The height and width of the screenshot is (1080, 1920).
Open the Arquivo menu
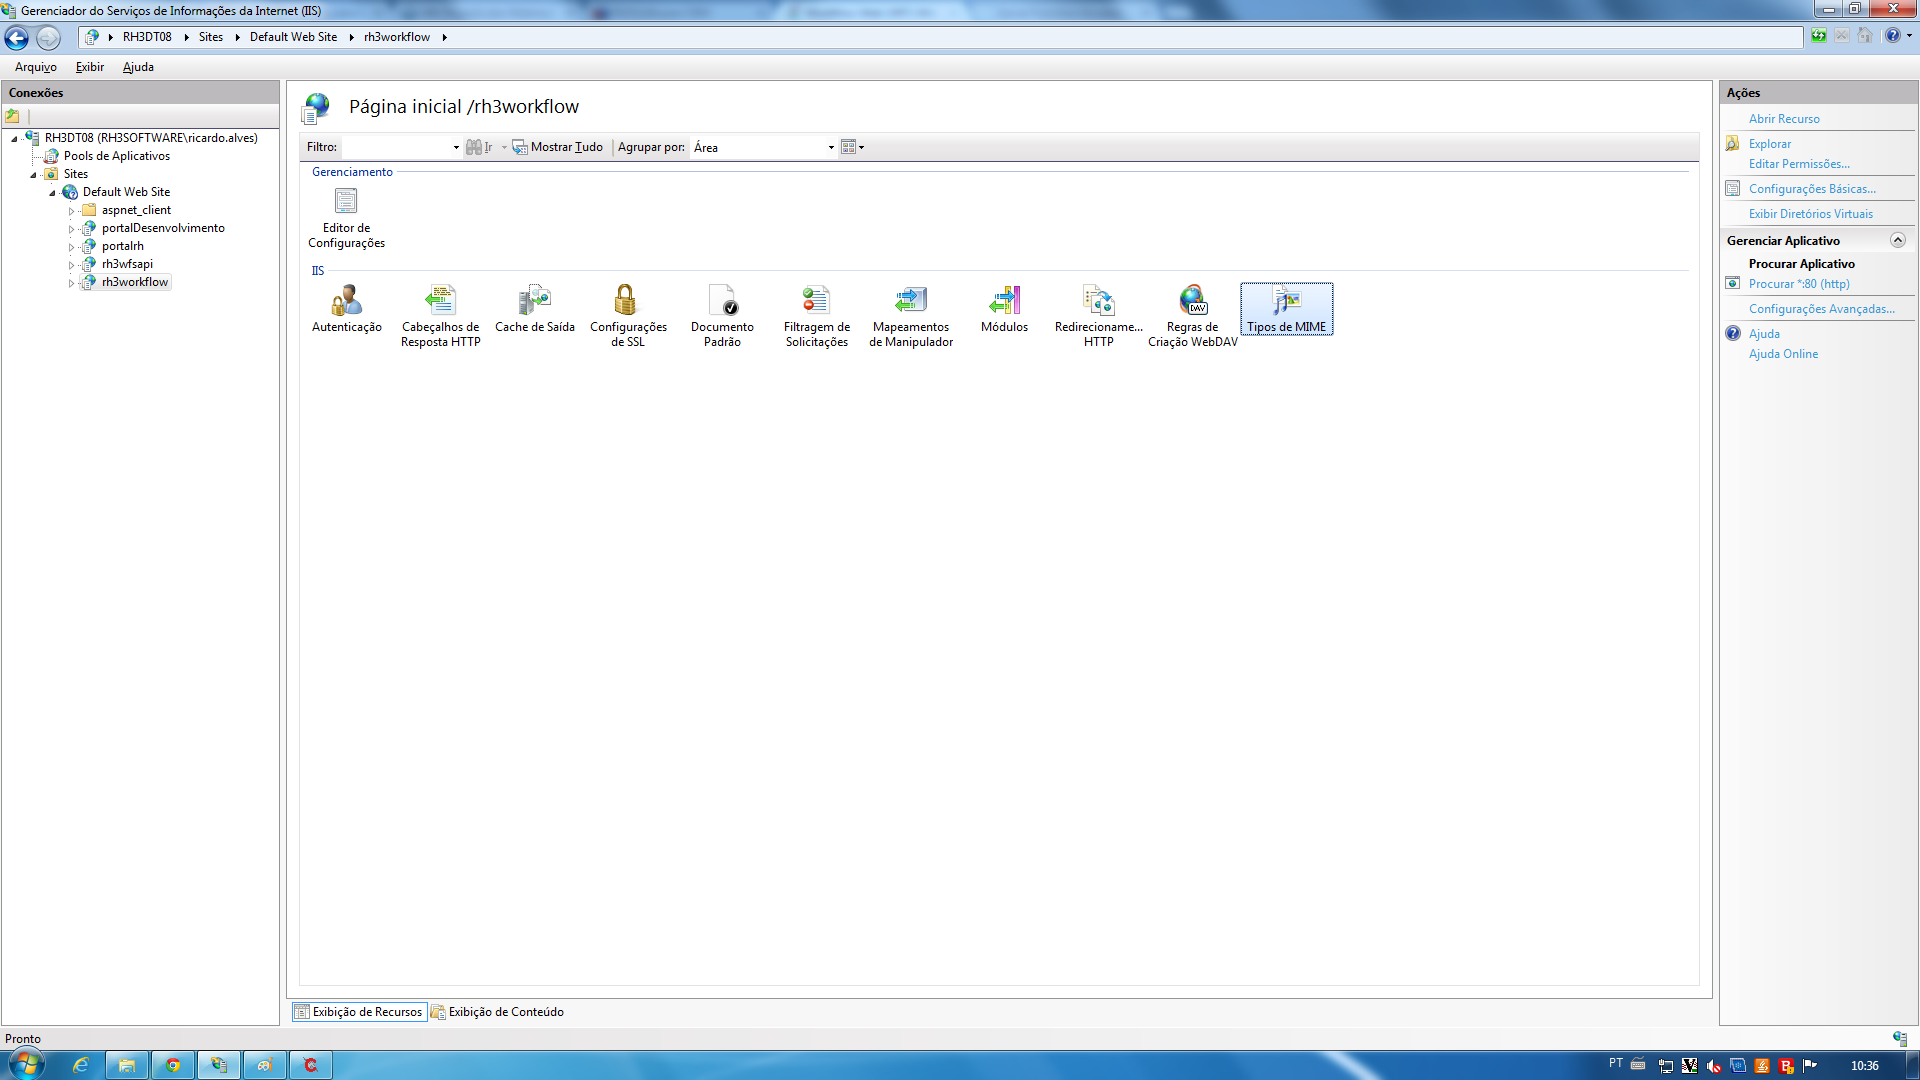coord(35,67)
